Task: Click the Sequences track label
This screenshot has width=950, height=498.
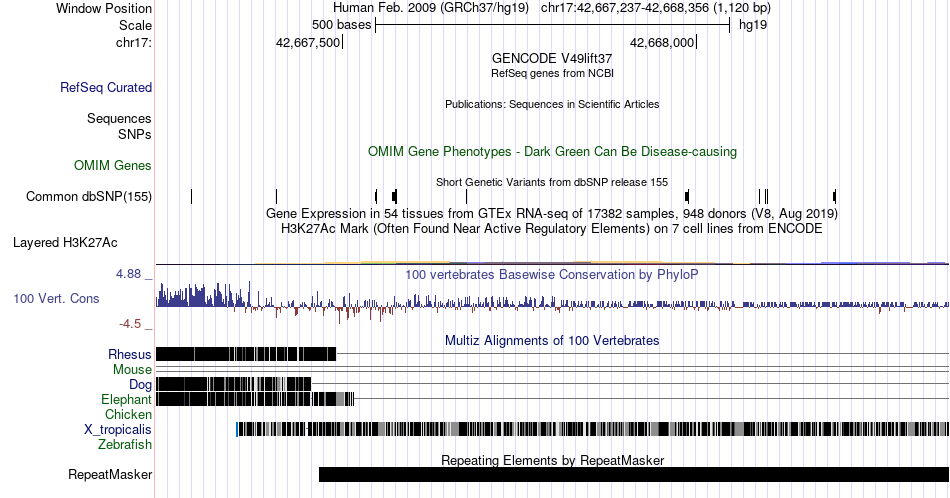Action: click(119, 118)
